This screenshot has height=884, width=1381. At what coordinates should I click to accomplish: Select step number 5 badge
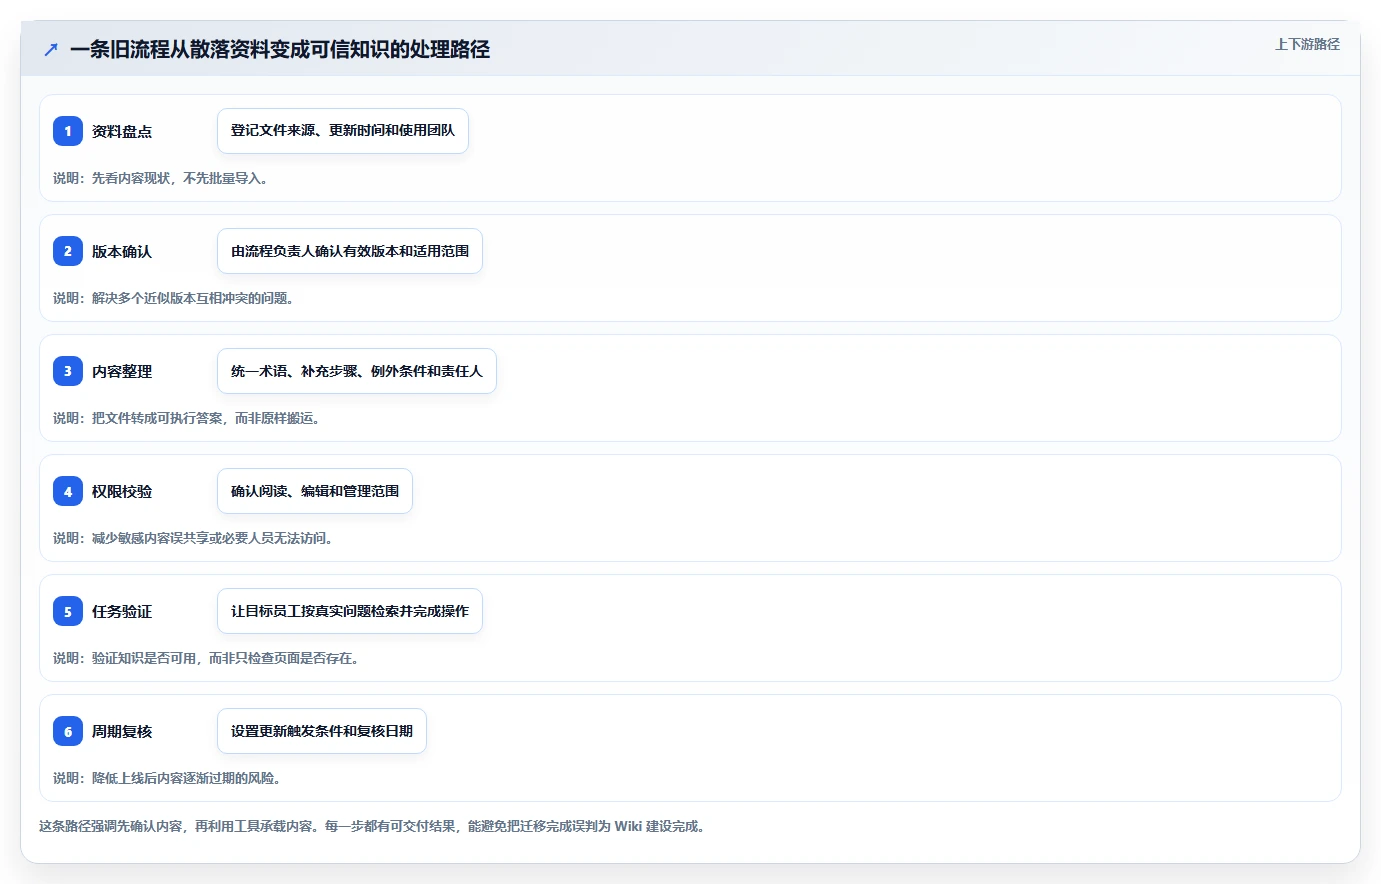point(68,611)
